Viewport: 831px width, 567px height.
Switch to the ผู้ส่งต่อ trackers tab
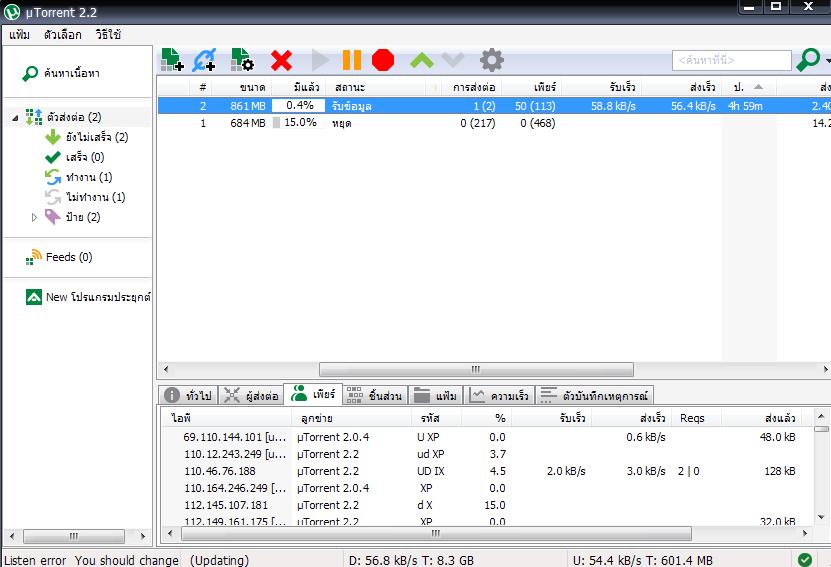pos(251,395)
